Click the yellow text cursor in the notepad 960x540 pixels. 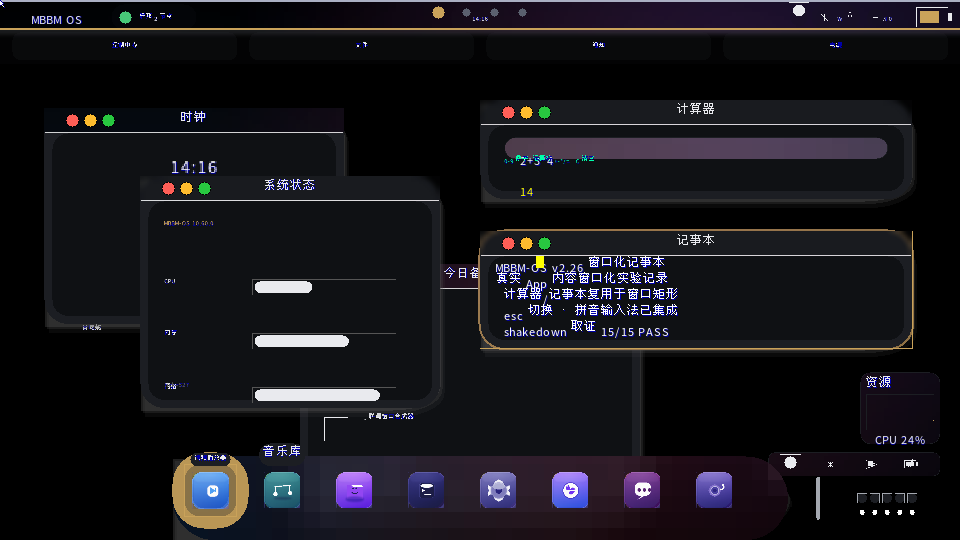tap(540, 262)
